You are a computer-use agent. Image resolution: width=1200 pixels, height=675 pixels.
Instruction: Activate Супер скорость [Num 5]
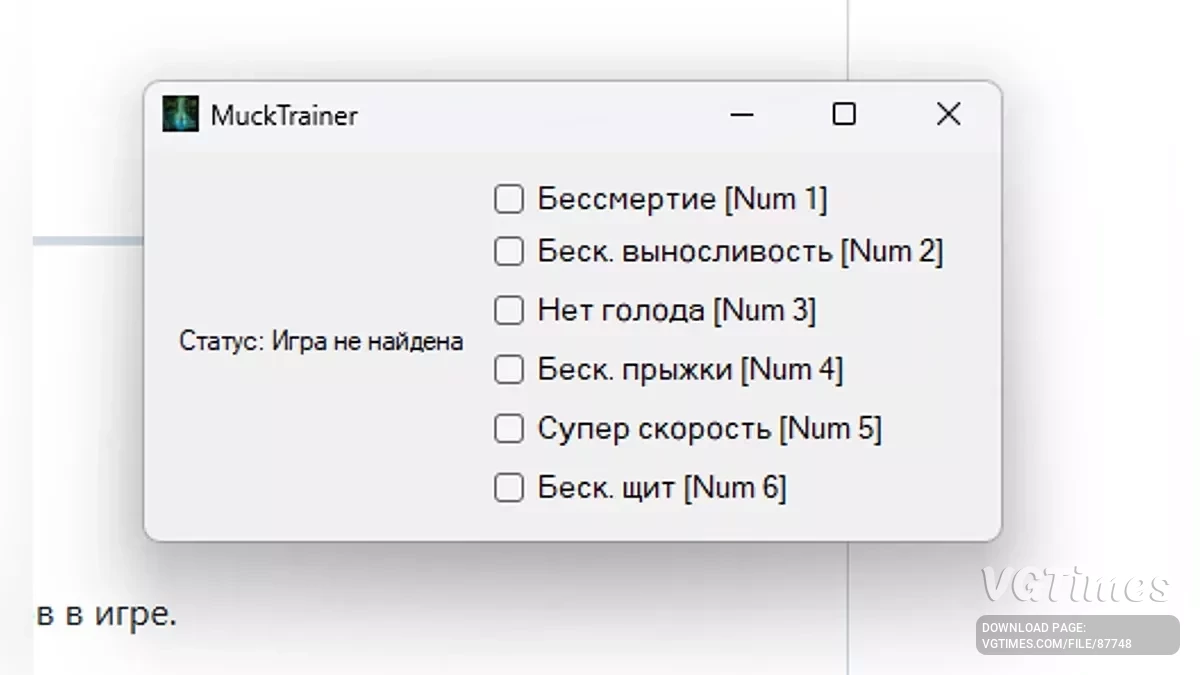click(509, 428)
